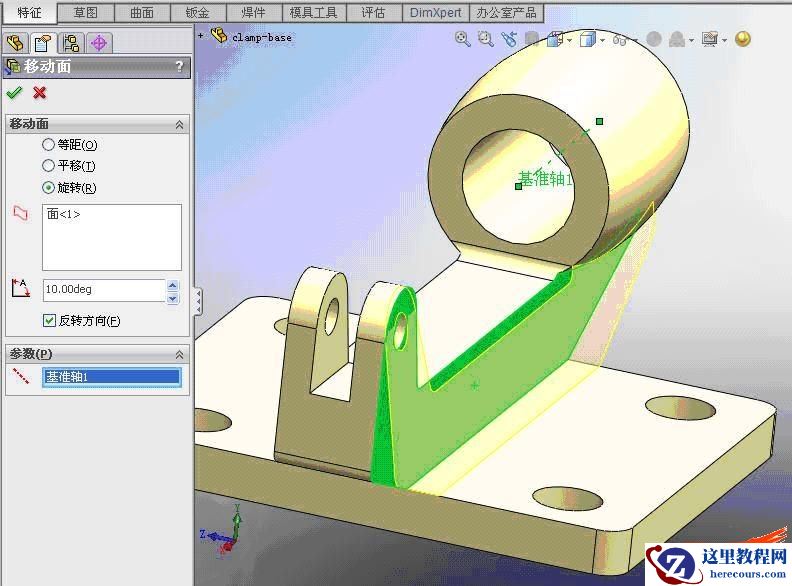Click the red X to cancel Move Face
The image size is (792, 586).
[40, 93]
